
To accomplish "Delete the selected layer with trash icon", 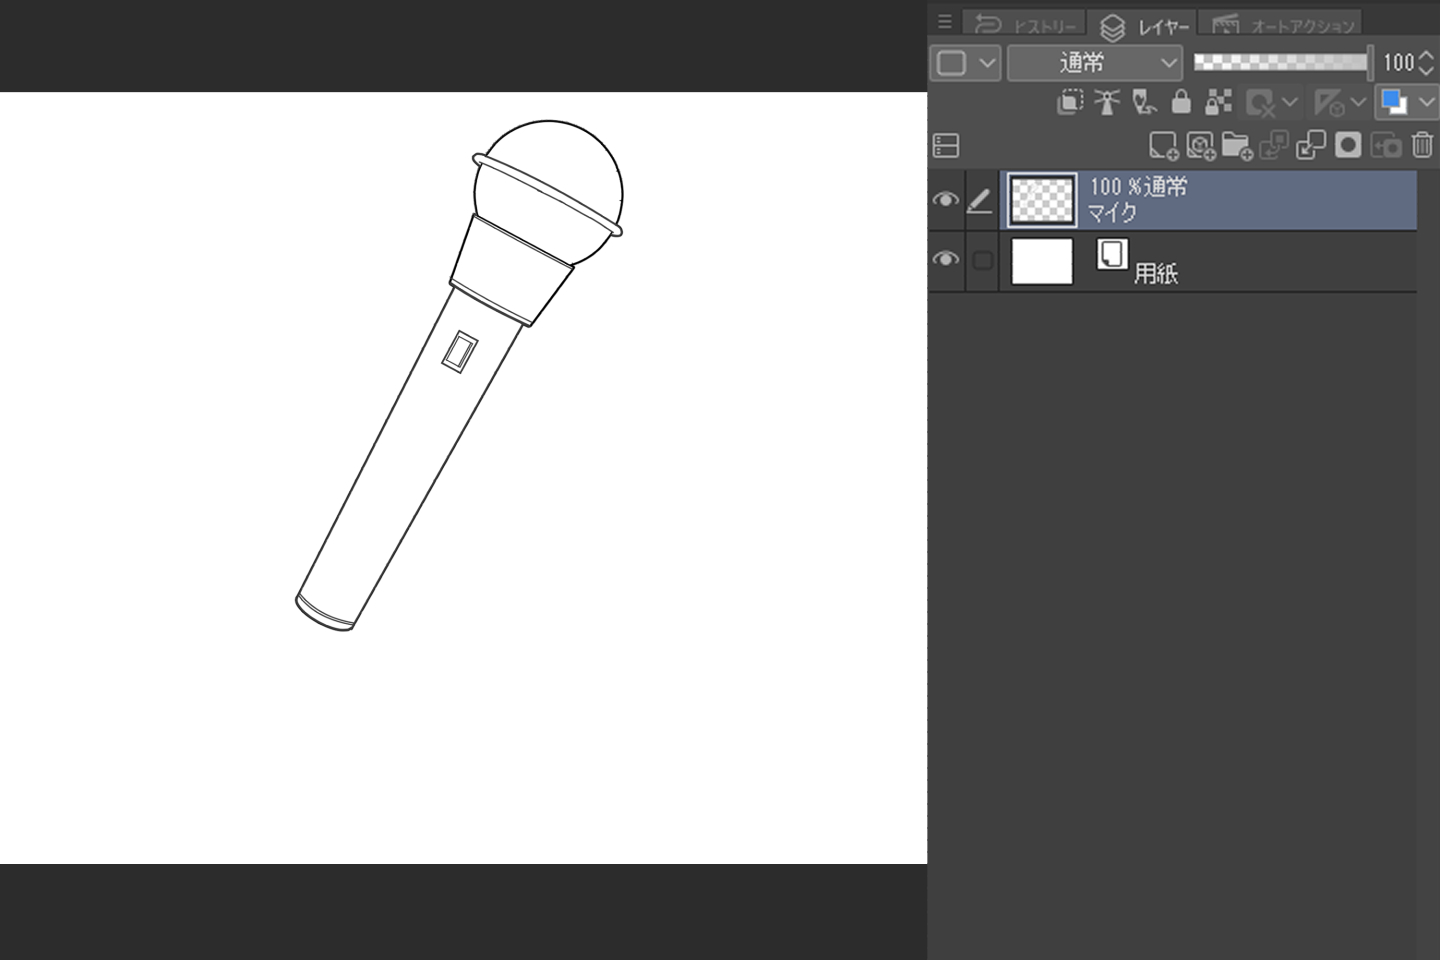I will click(x=1422, y=146).
